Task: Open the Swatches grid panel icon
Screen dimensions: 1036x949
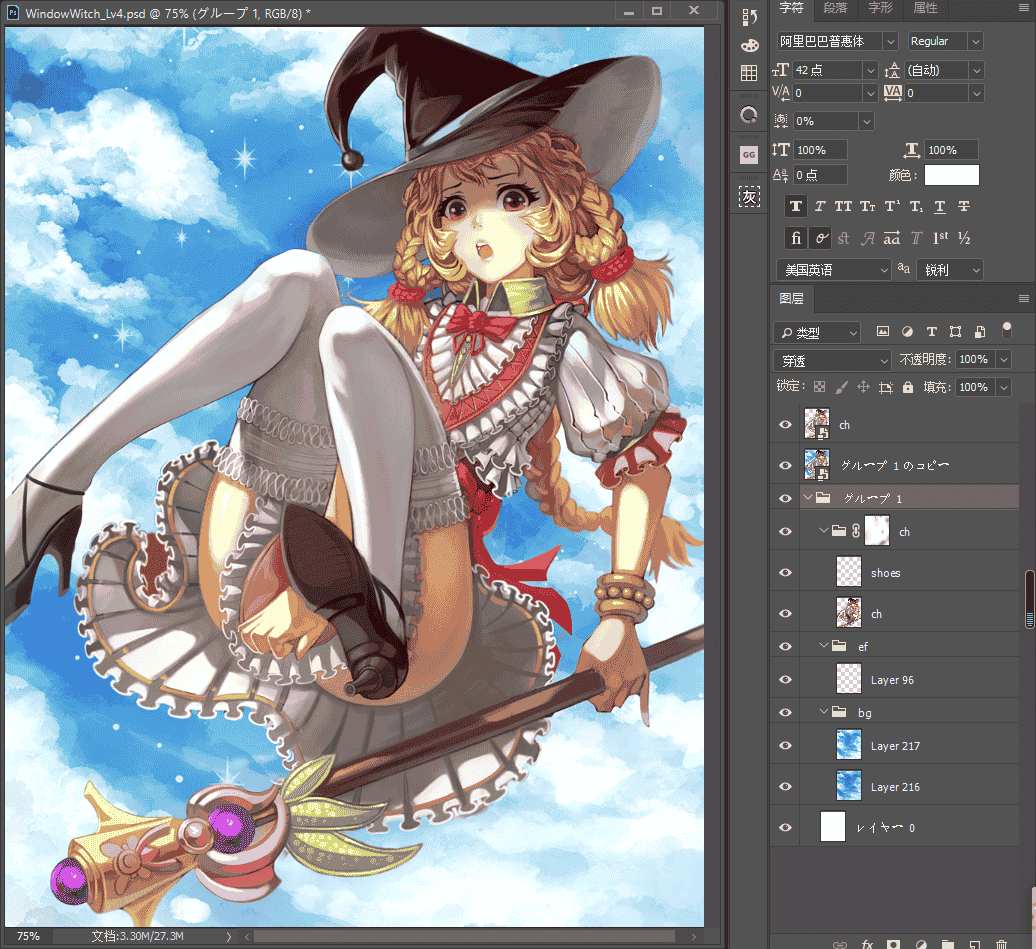Action: 749,73
